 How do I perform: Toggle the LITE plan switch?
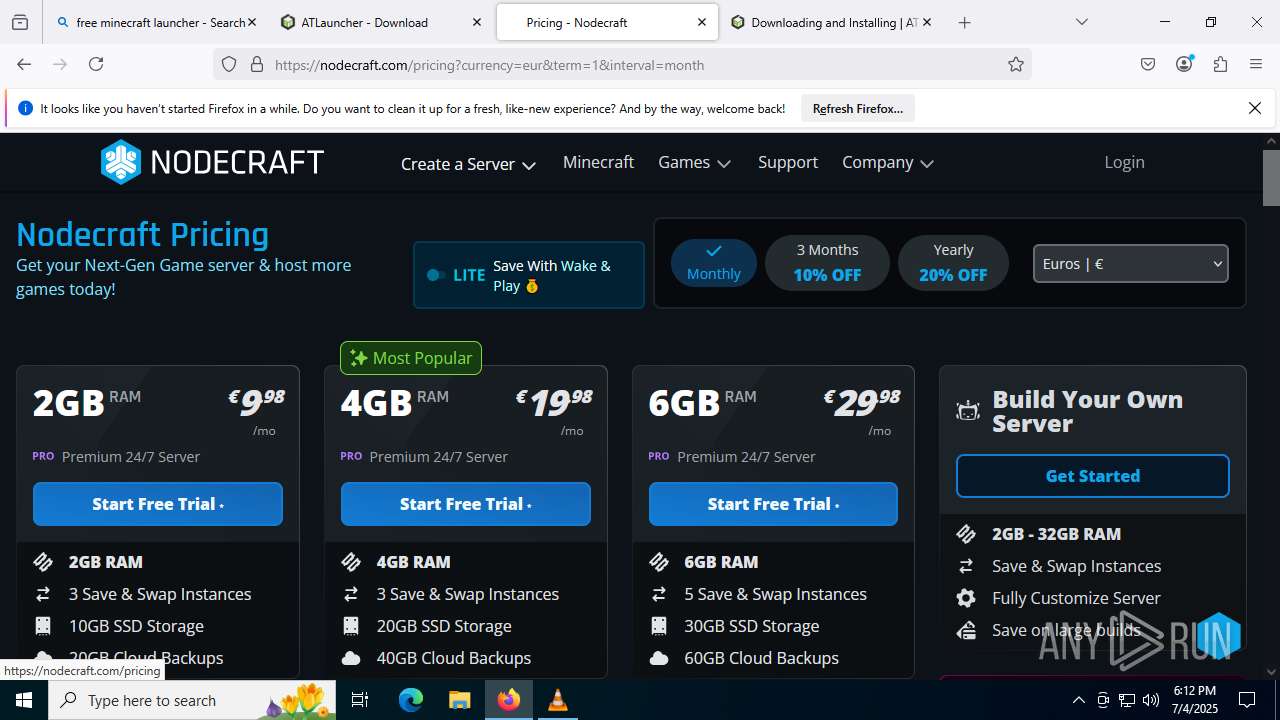436,275
